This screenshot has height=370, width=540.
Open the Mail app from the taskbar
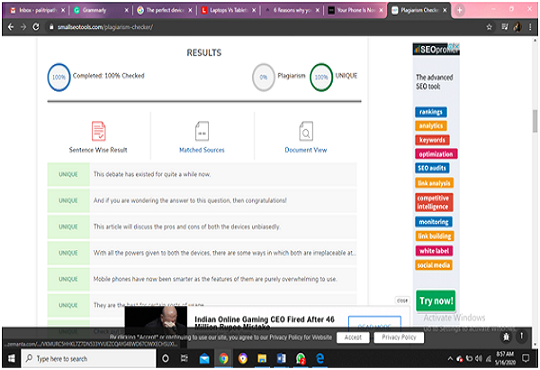coord(204,359)
